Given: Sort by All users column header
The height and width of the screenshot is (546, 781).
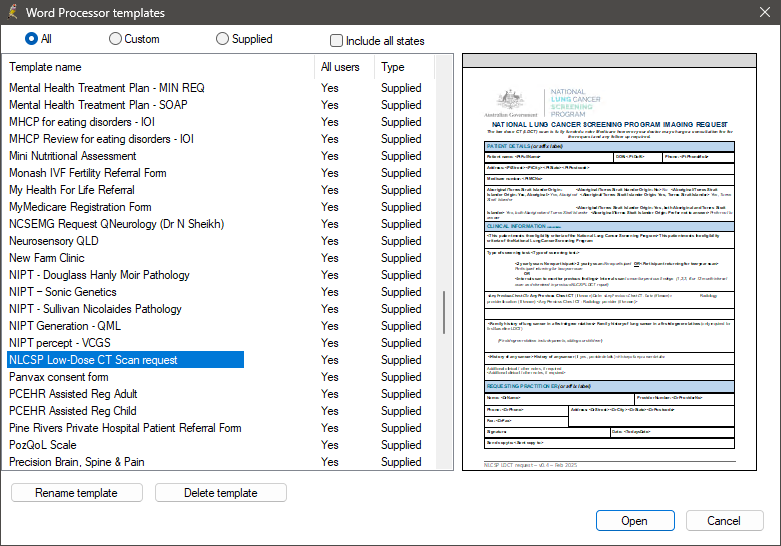Looking at the screenshot, I should click(x=340, y=67).
